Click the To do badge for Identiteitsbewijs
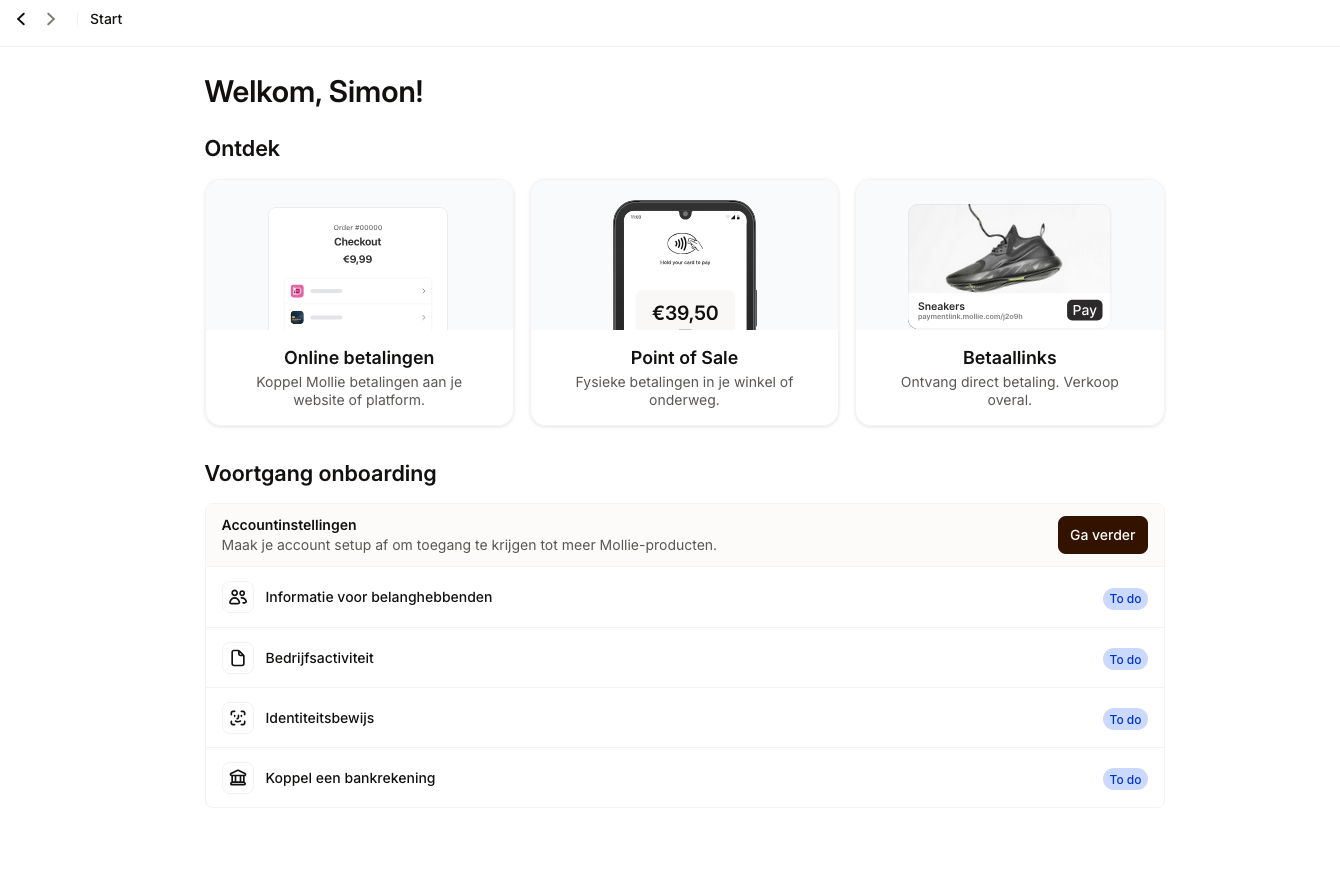Screen dimensions: 1340x895 pyautogui.click(x=1125, y=719)
